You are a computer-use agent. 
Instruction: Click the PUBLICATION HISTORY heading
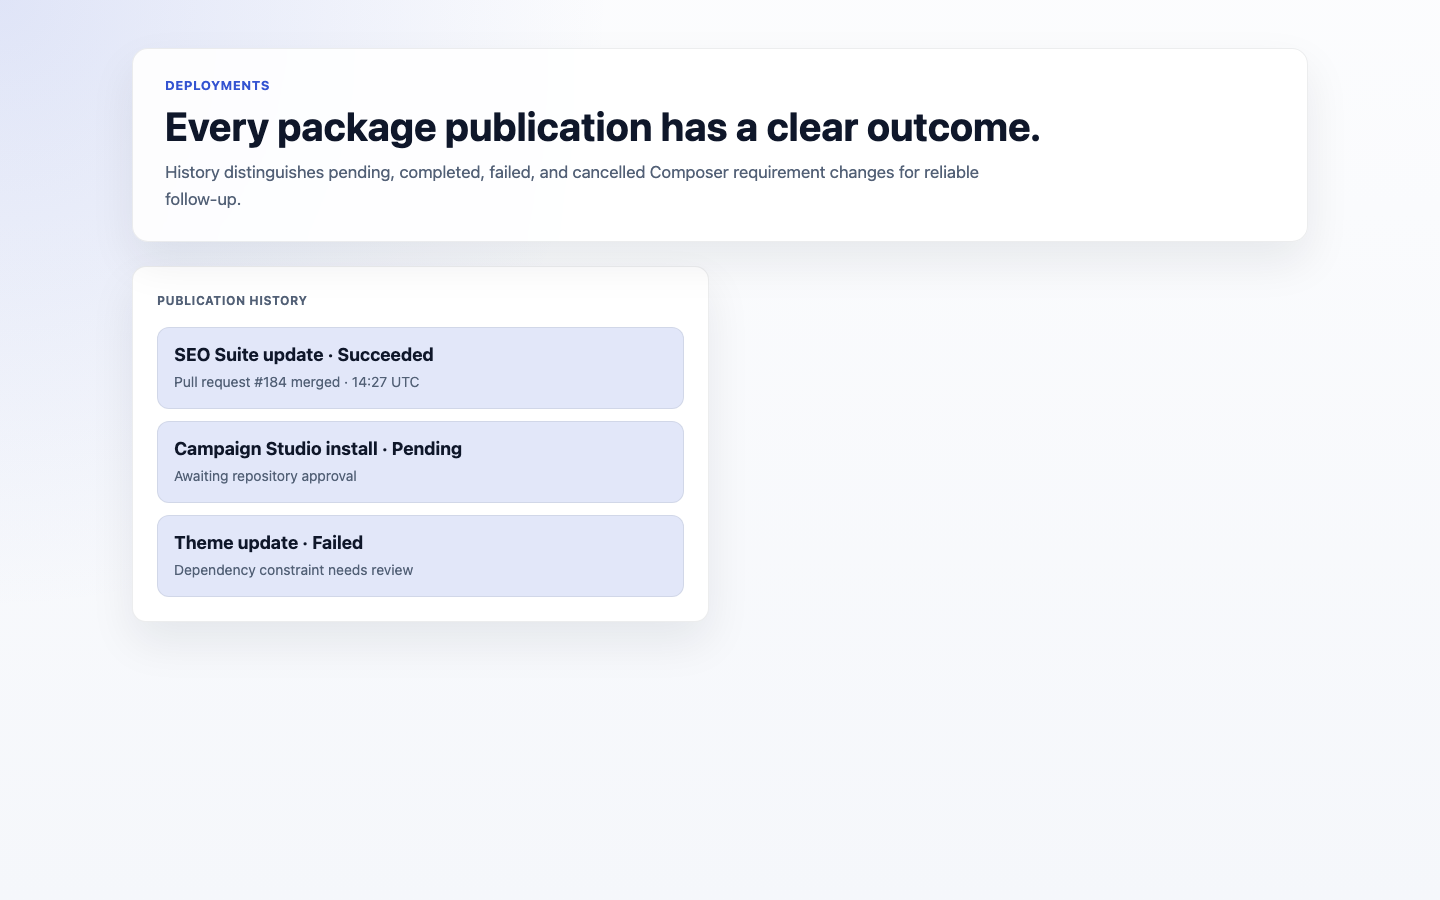(232, 301)
